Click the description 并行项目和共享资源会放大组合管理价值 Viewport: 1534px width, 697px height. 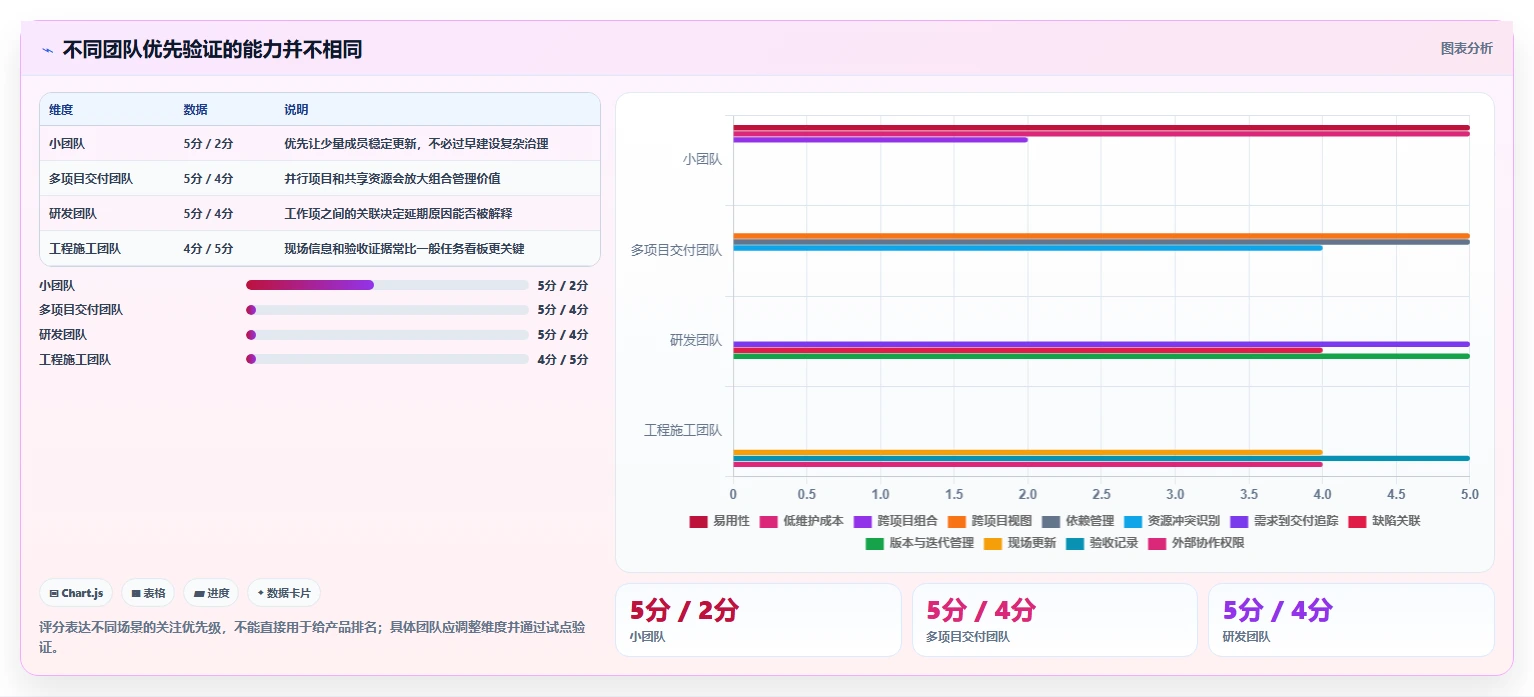tap(392, 178)
